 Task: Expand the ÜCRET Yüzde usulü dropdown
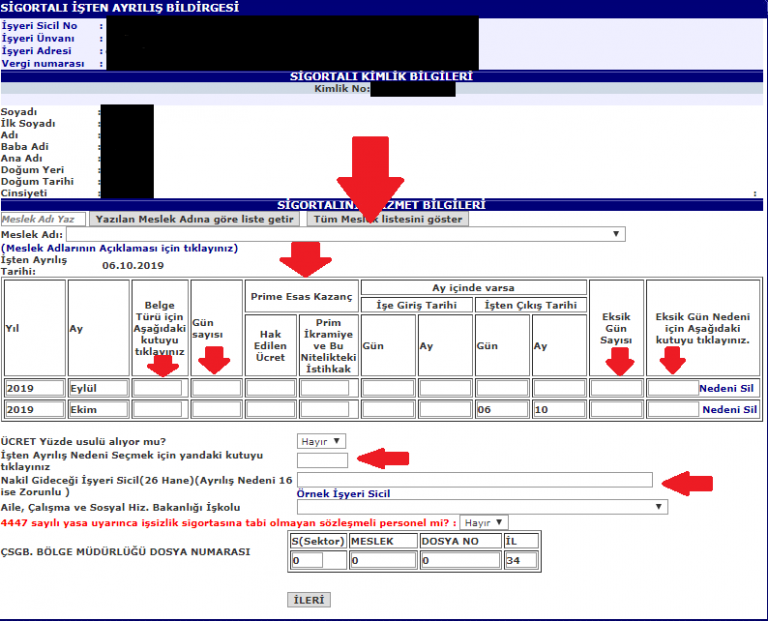point(322,441)
